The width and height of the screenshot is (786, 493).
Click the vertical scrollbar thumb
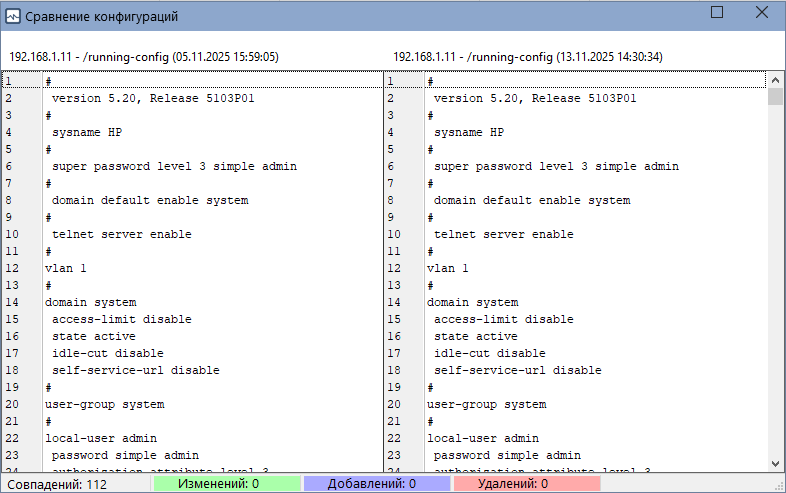tap(775, 97)
